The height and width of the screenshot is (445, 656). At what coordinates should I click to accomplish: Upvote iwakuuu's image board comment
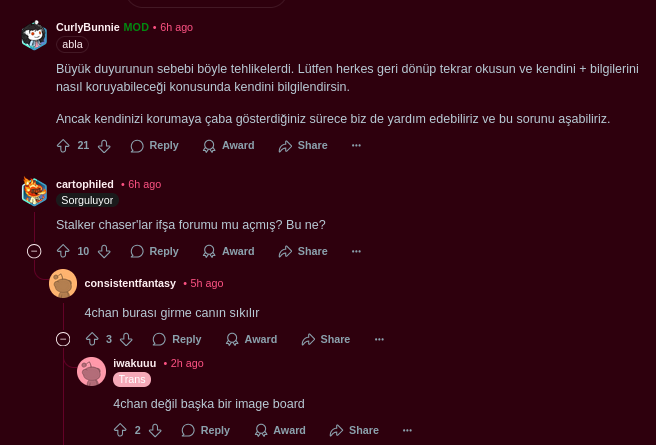(120, 430)
